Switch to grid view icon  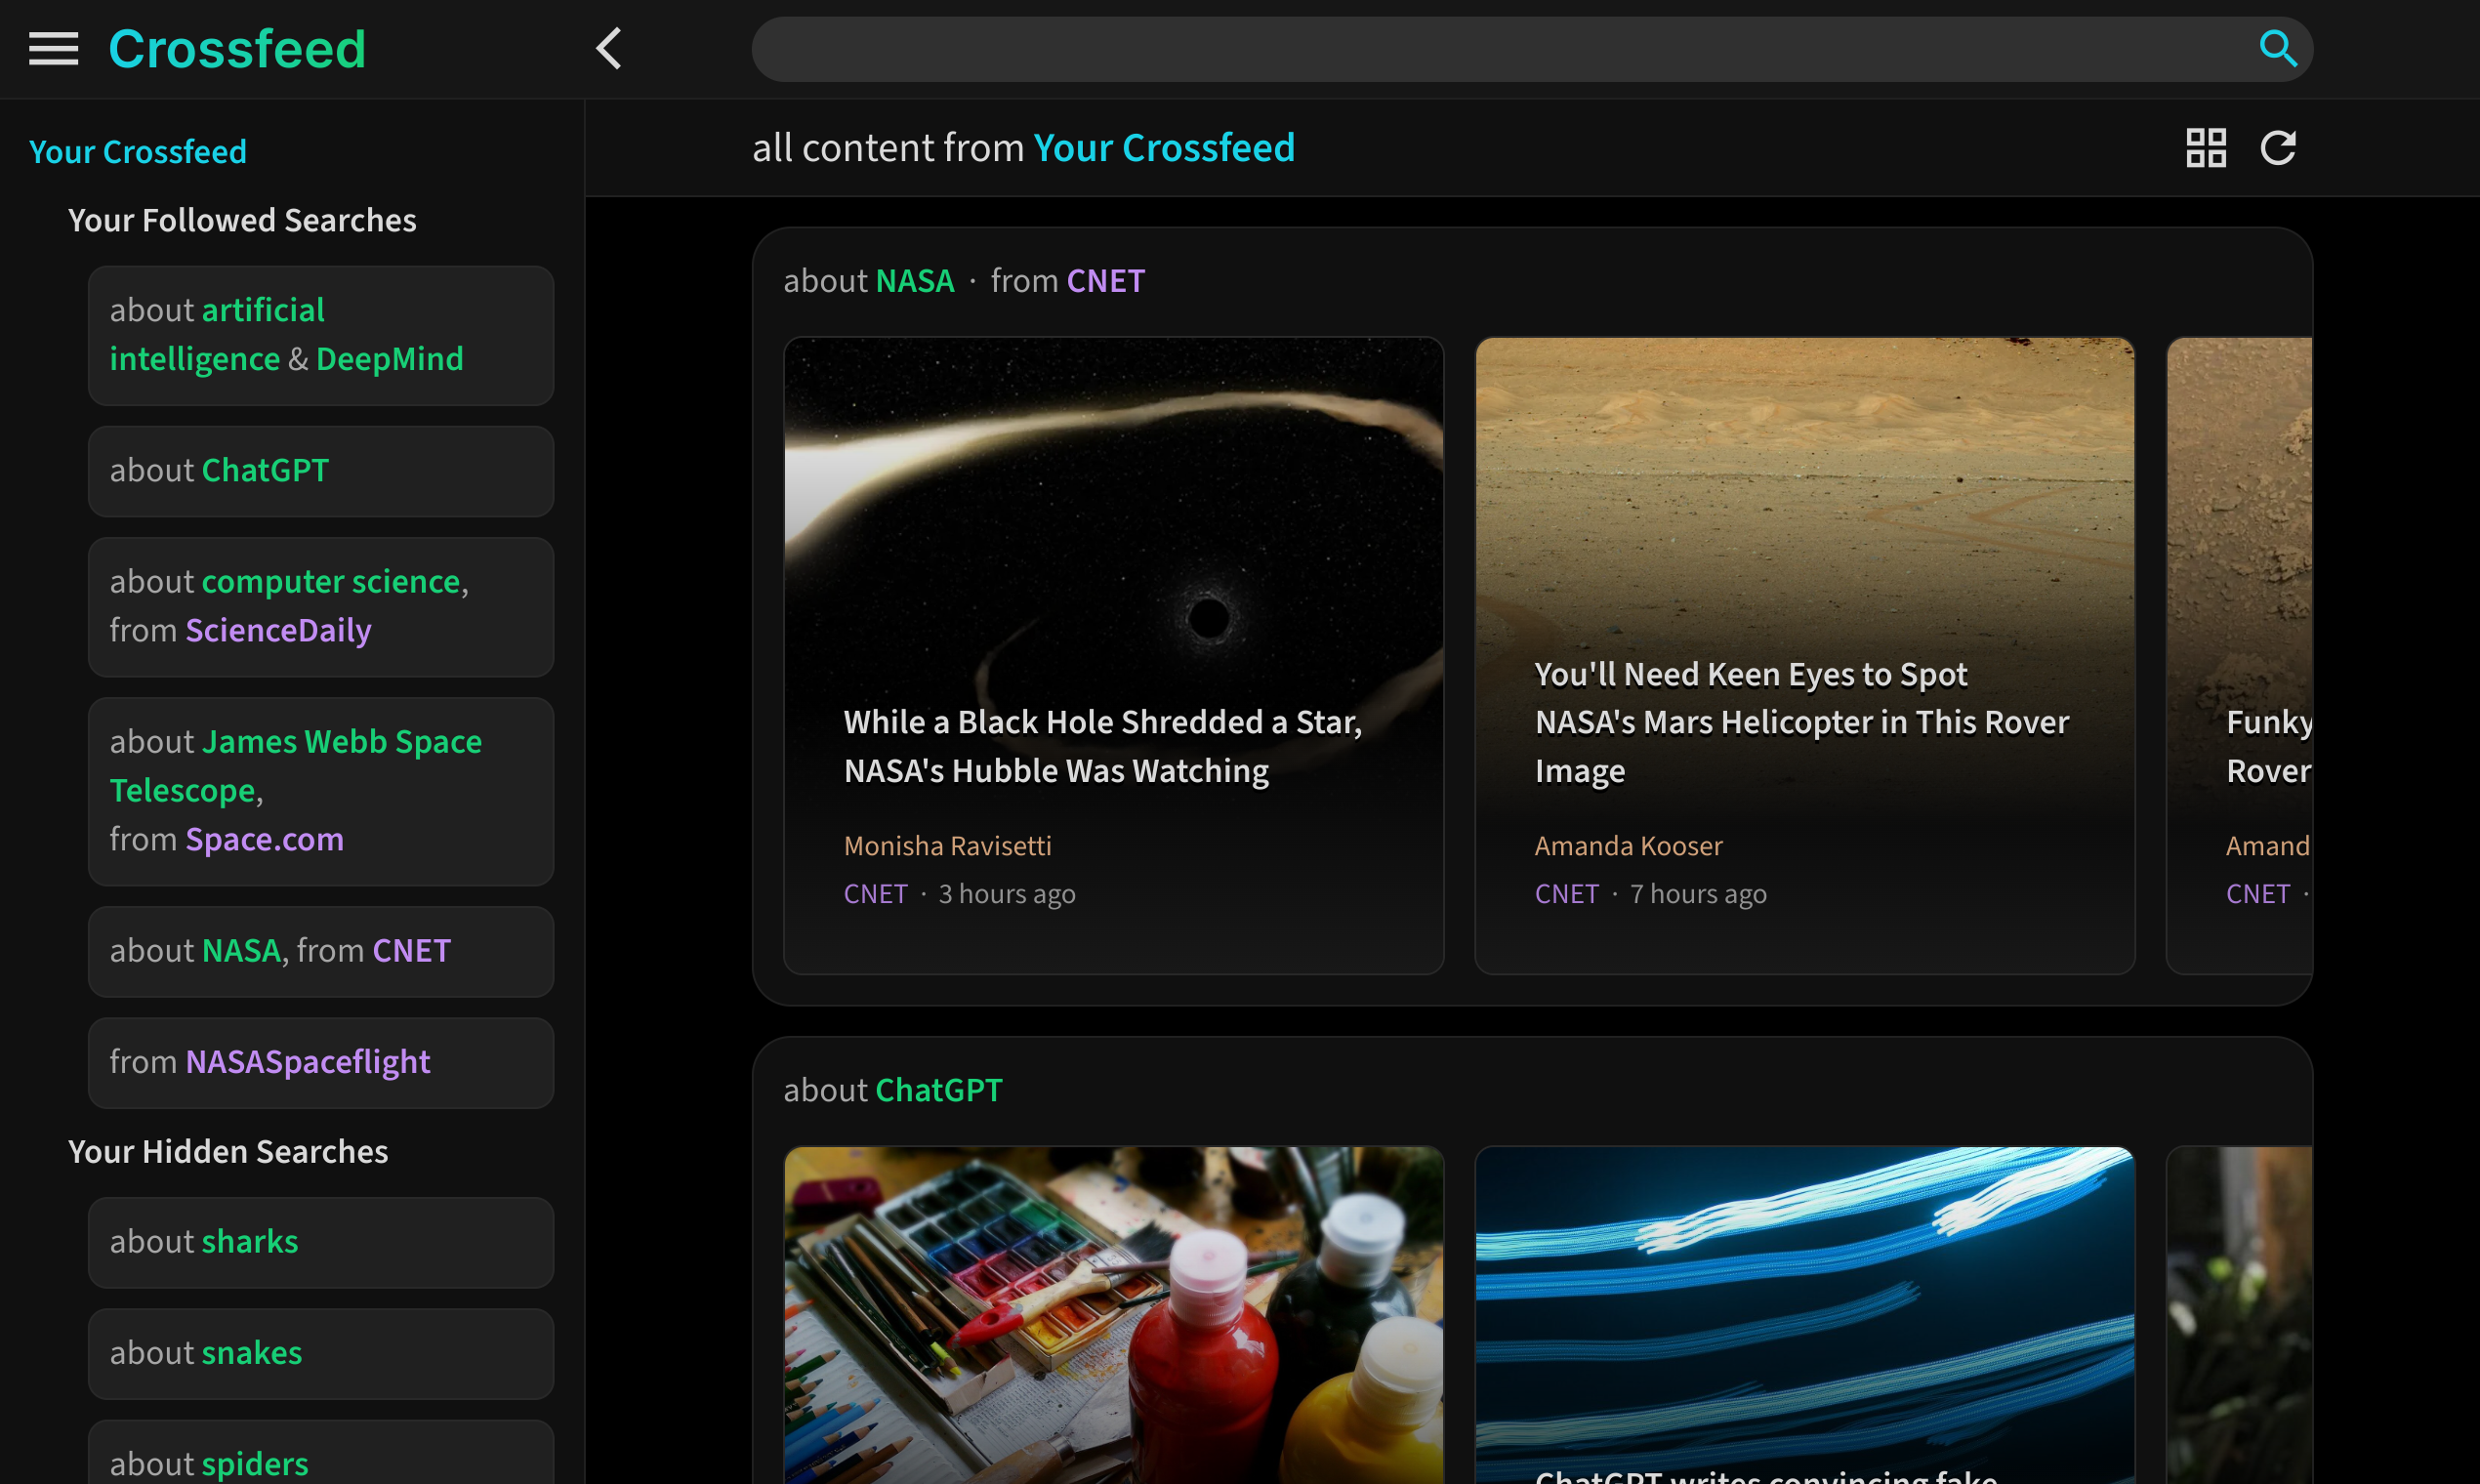point(2205,148)
